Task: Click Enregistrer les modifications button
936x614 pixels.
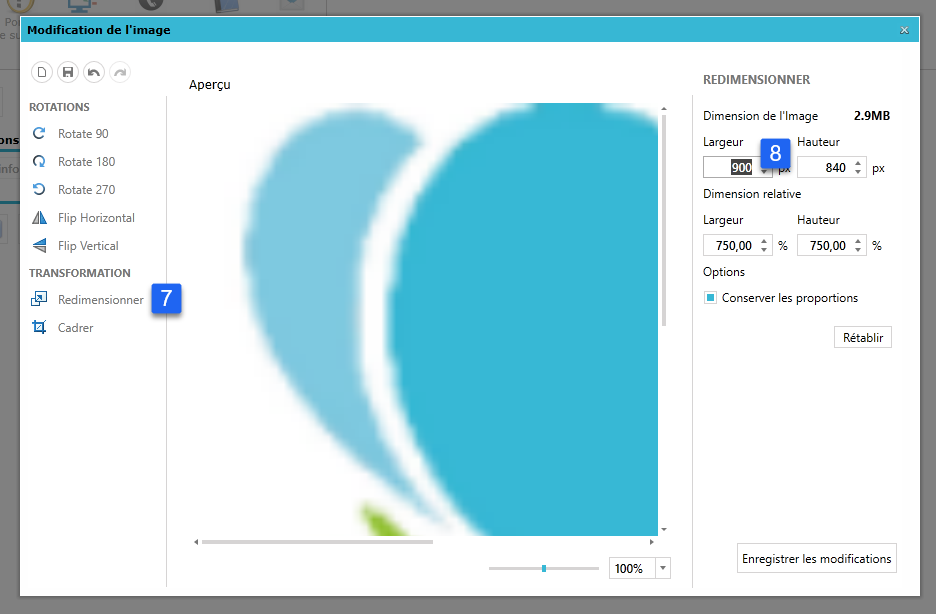Action: 816,559
